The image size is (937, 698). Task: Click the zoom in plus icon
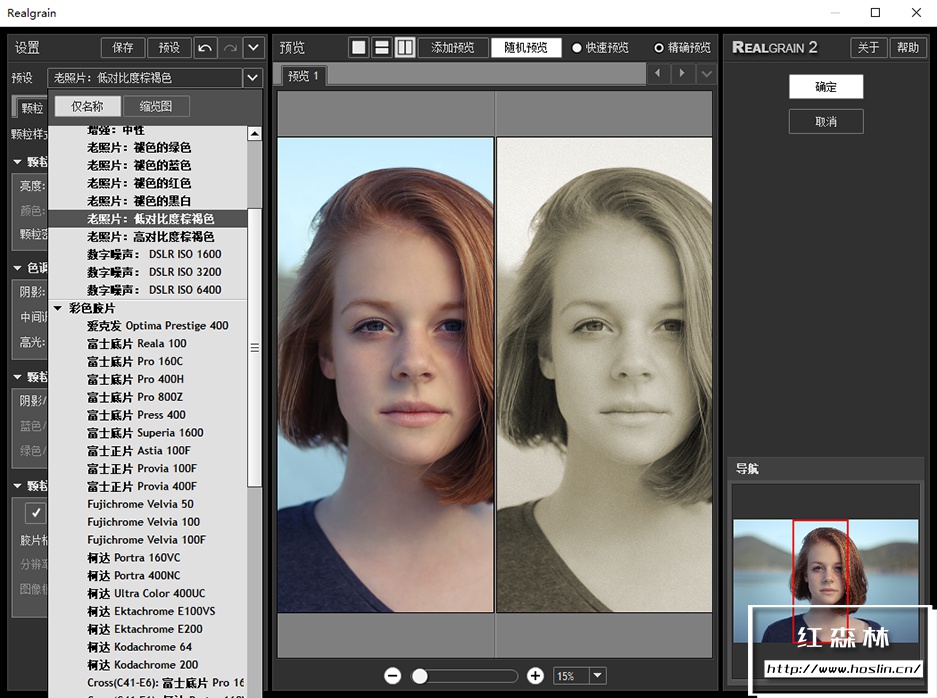tap(535, 676)
